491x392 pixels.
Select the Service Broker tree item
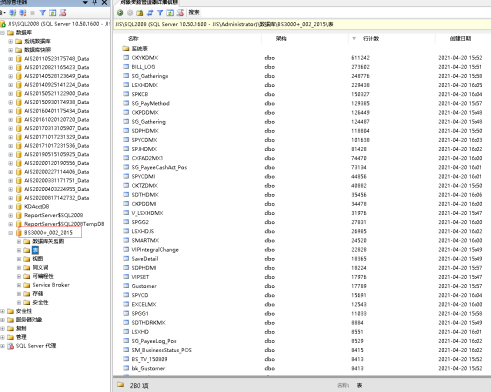pos(51,285)
